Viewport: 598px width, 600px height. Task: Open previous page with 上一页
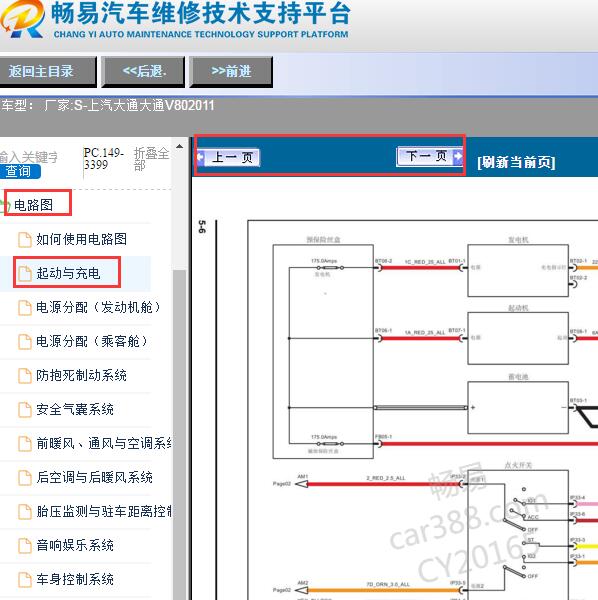pos(228,157)
